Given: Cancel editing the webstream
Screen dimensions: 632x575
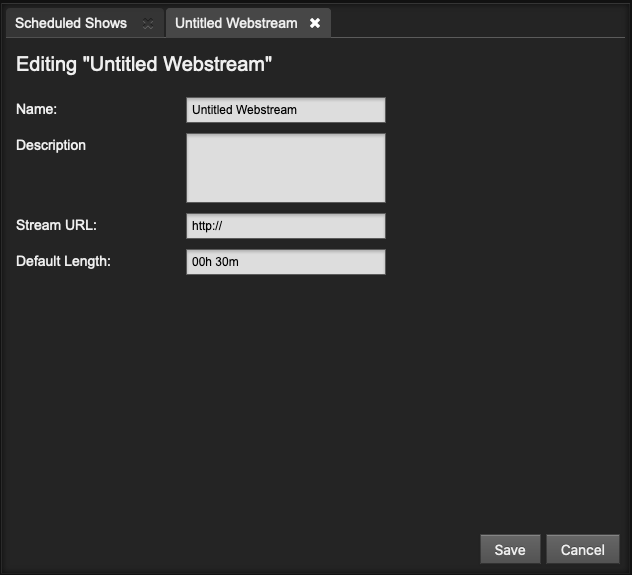Looking at the screenshot, I should click(582, 549).
